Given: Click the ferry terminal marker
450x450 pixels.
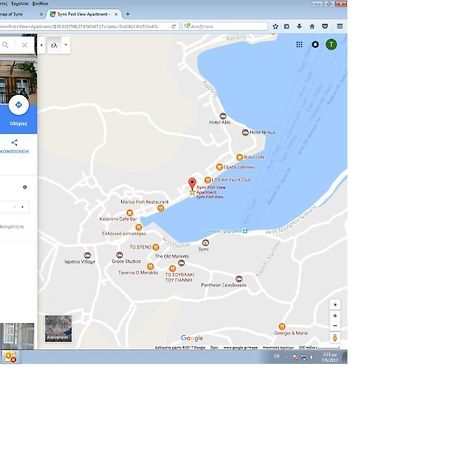Looking at the screenshot, I should 245,231.
